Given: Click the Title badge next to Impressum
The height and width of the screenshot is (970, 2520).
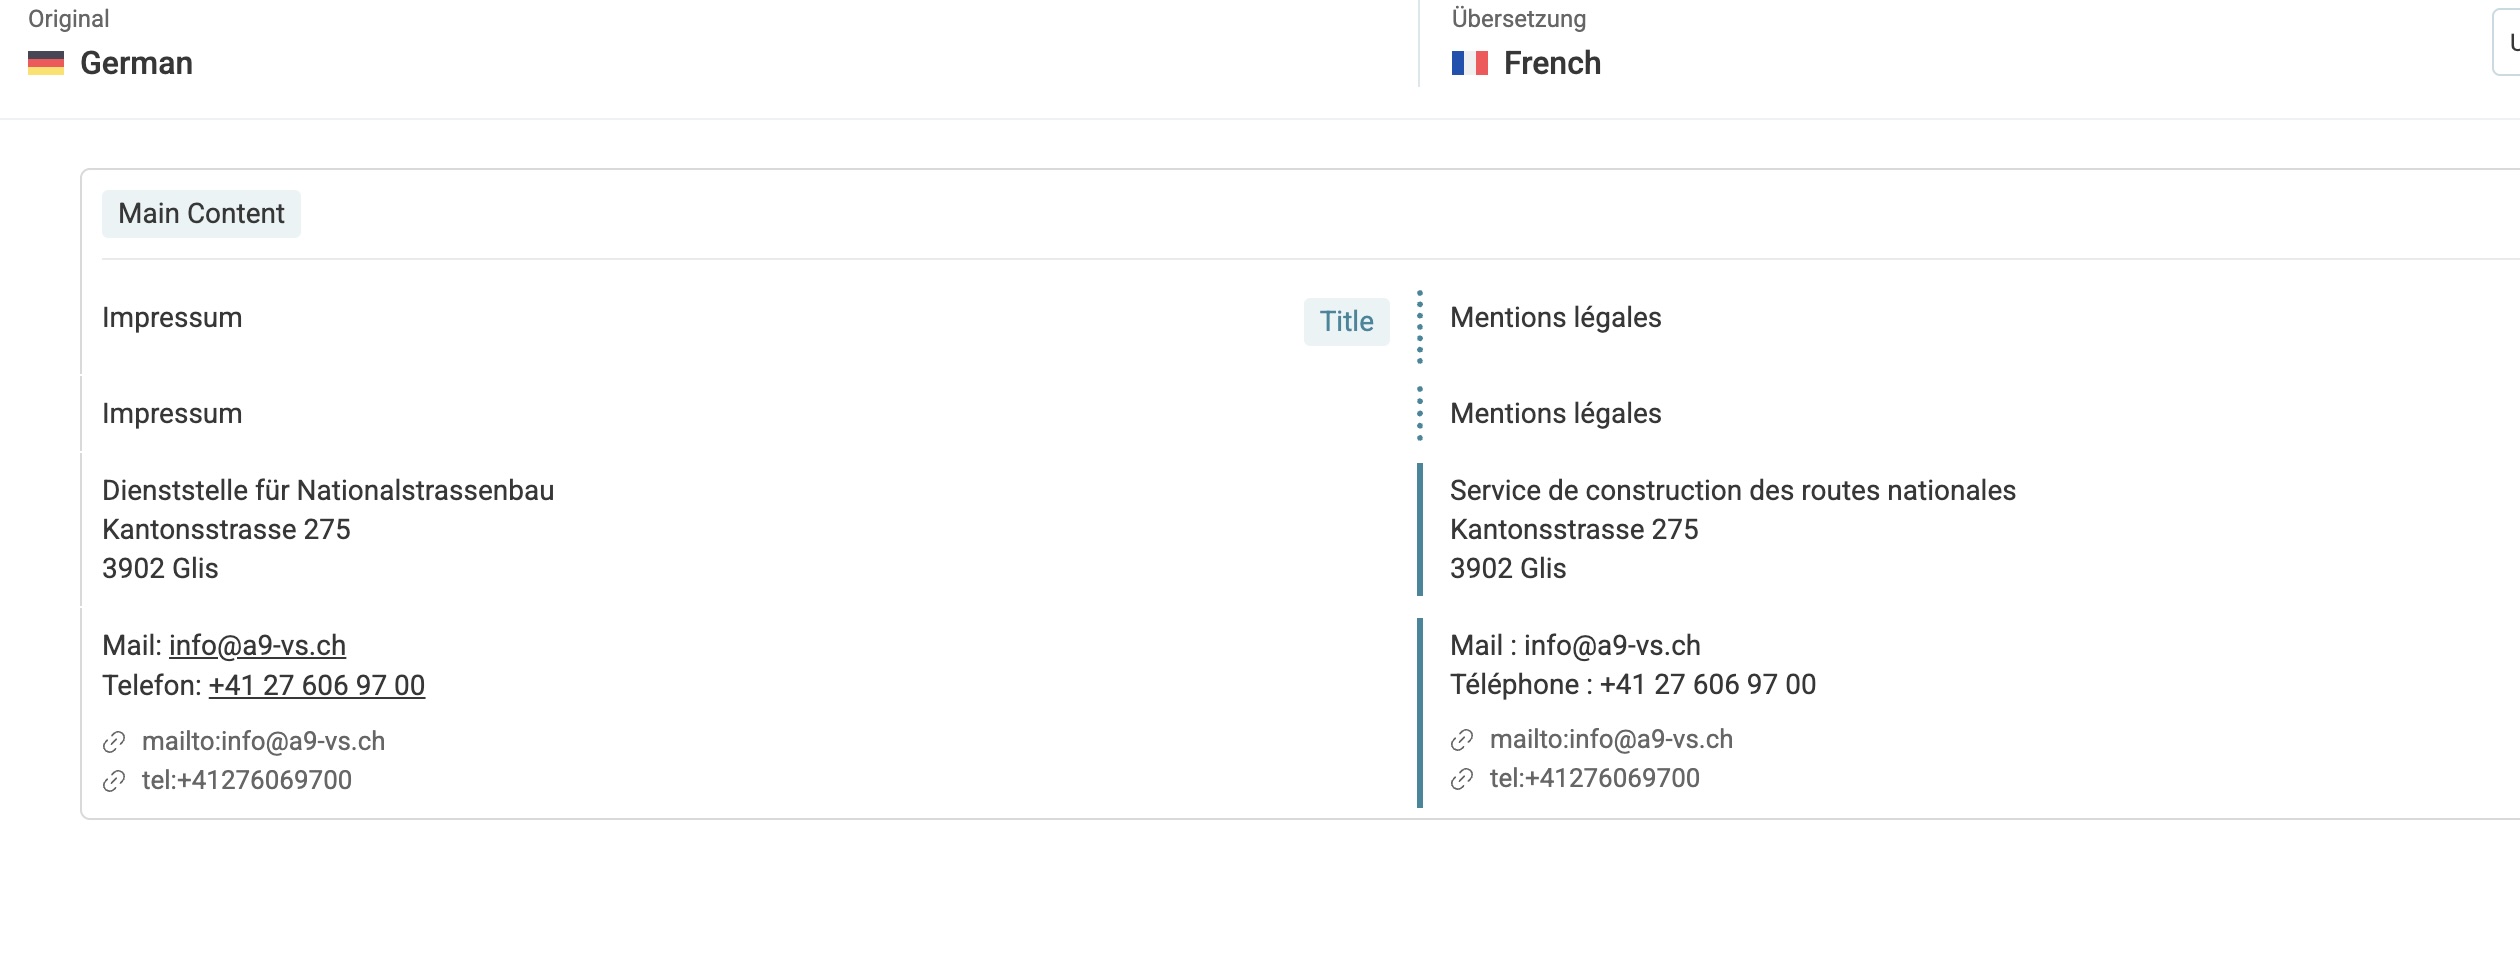Looking at the screenshot, I should coord(1346,322).
